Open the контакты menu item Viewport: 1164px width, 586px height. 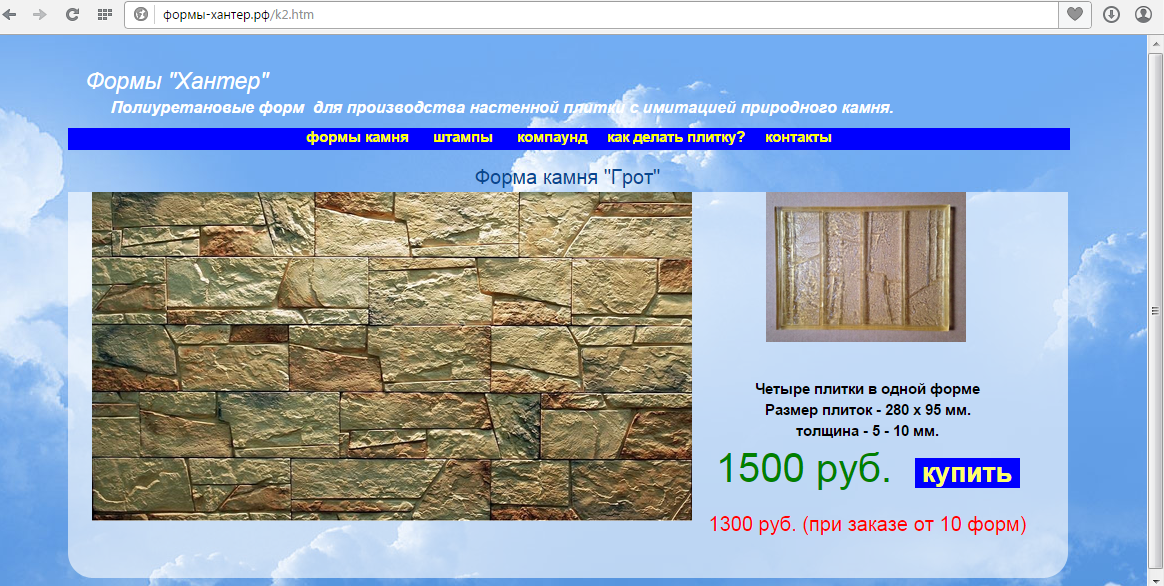click(798, 138)
